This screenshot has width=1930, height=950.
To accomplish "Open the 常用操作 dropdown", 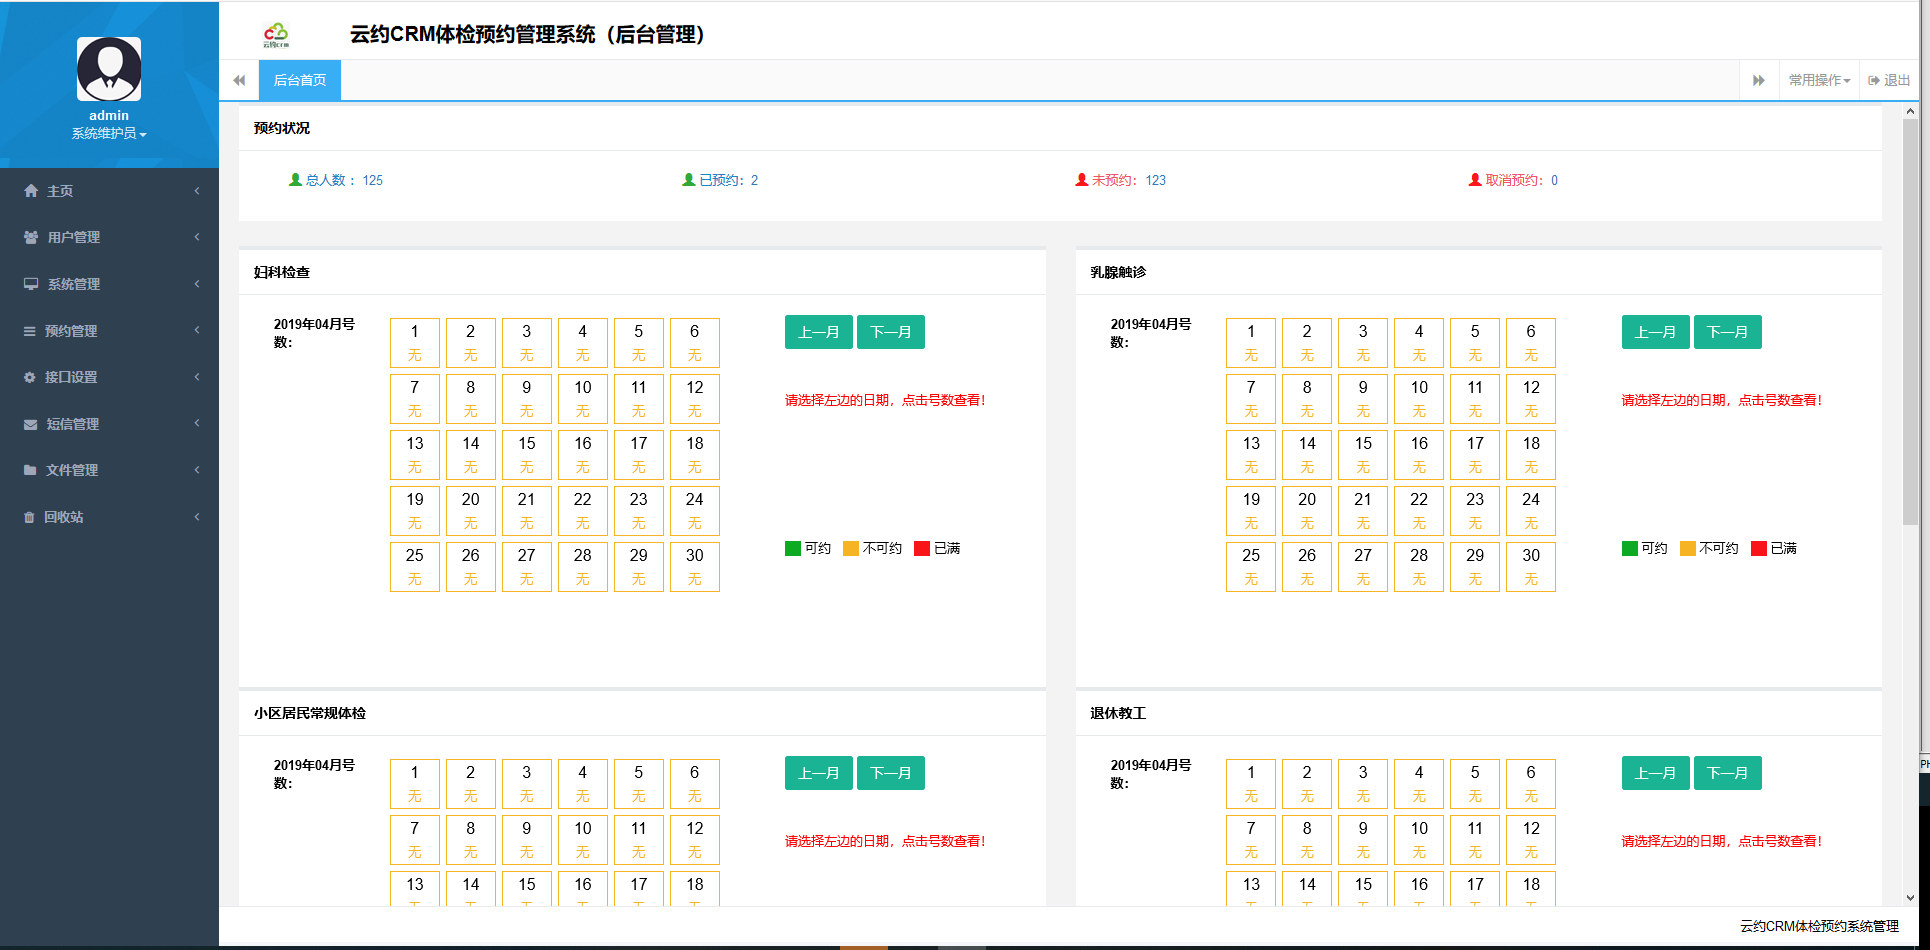I will pyautogui.click(x=1819, y=80).
